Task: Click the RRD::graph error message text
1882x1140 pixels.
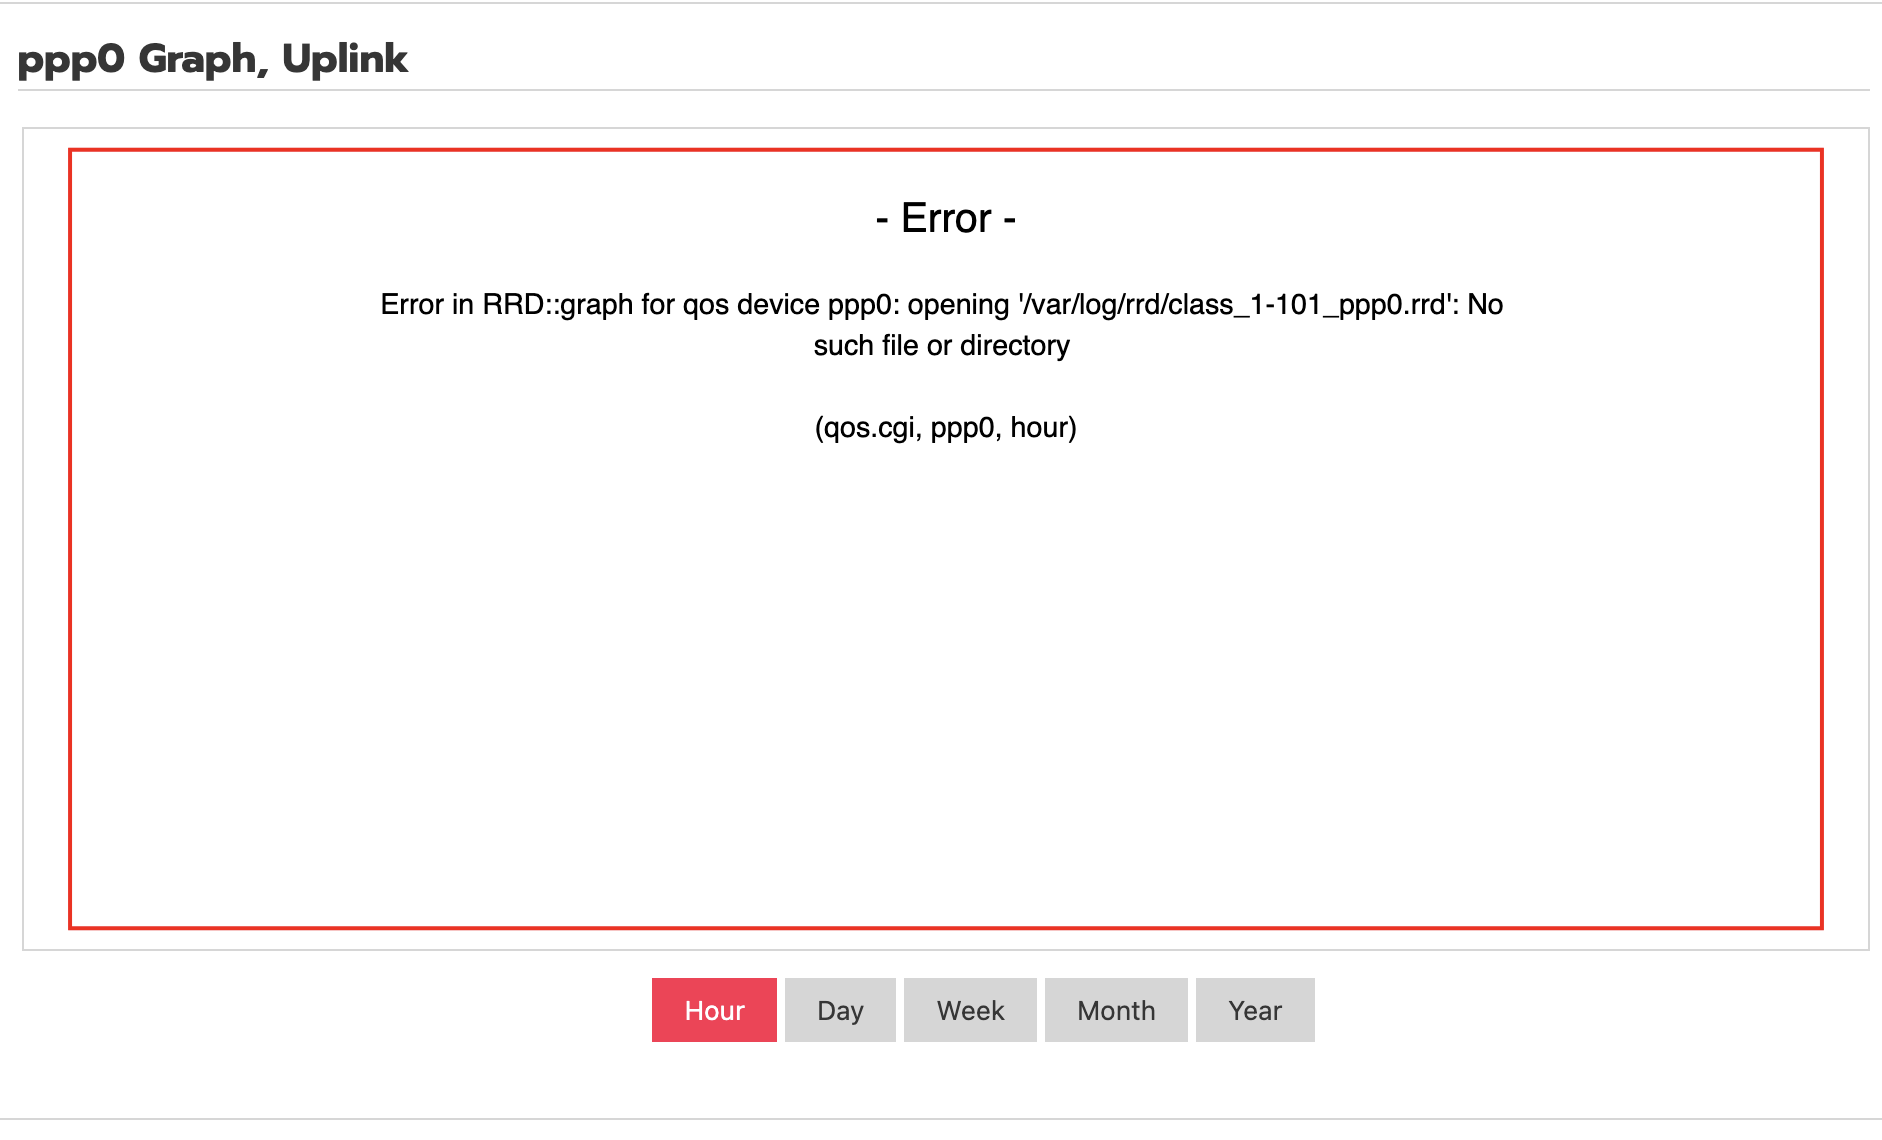Action: pyautogui.click(x=942, y=325)
